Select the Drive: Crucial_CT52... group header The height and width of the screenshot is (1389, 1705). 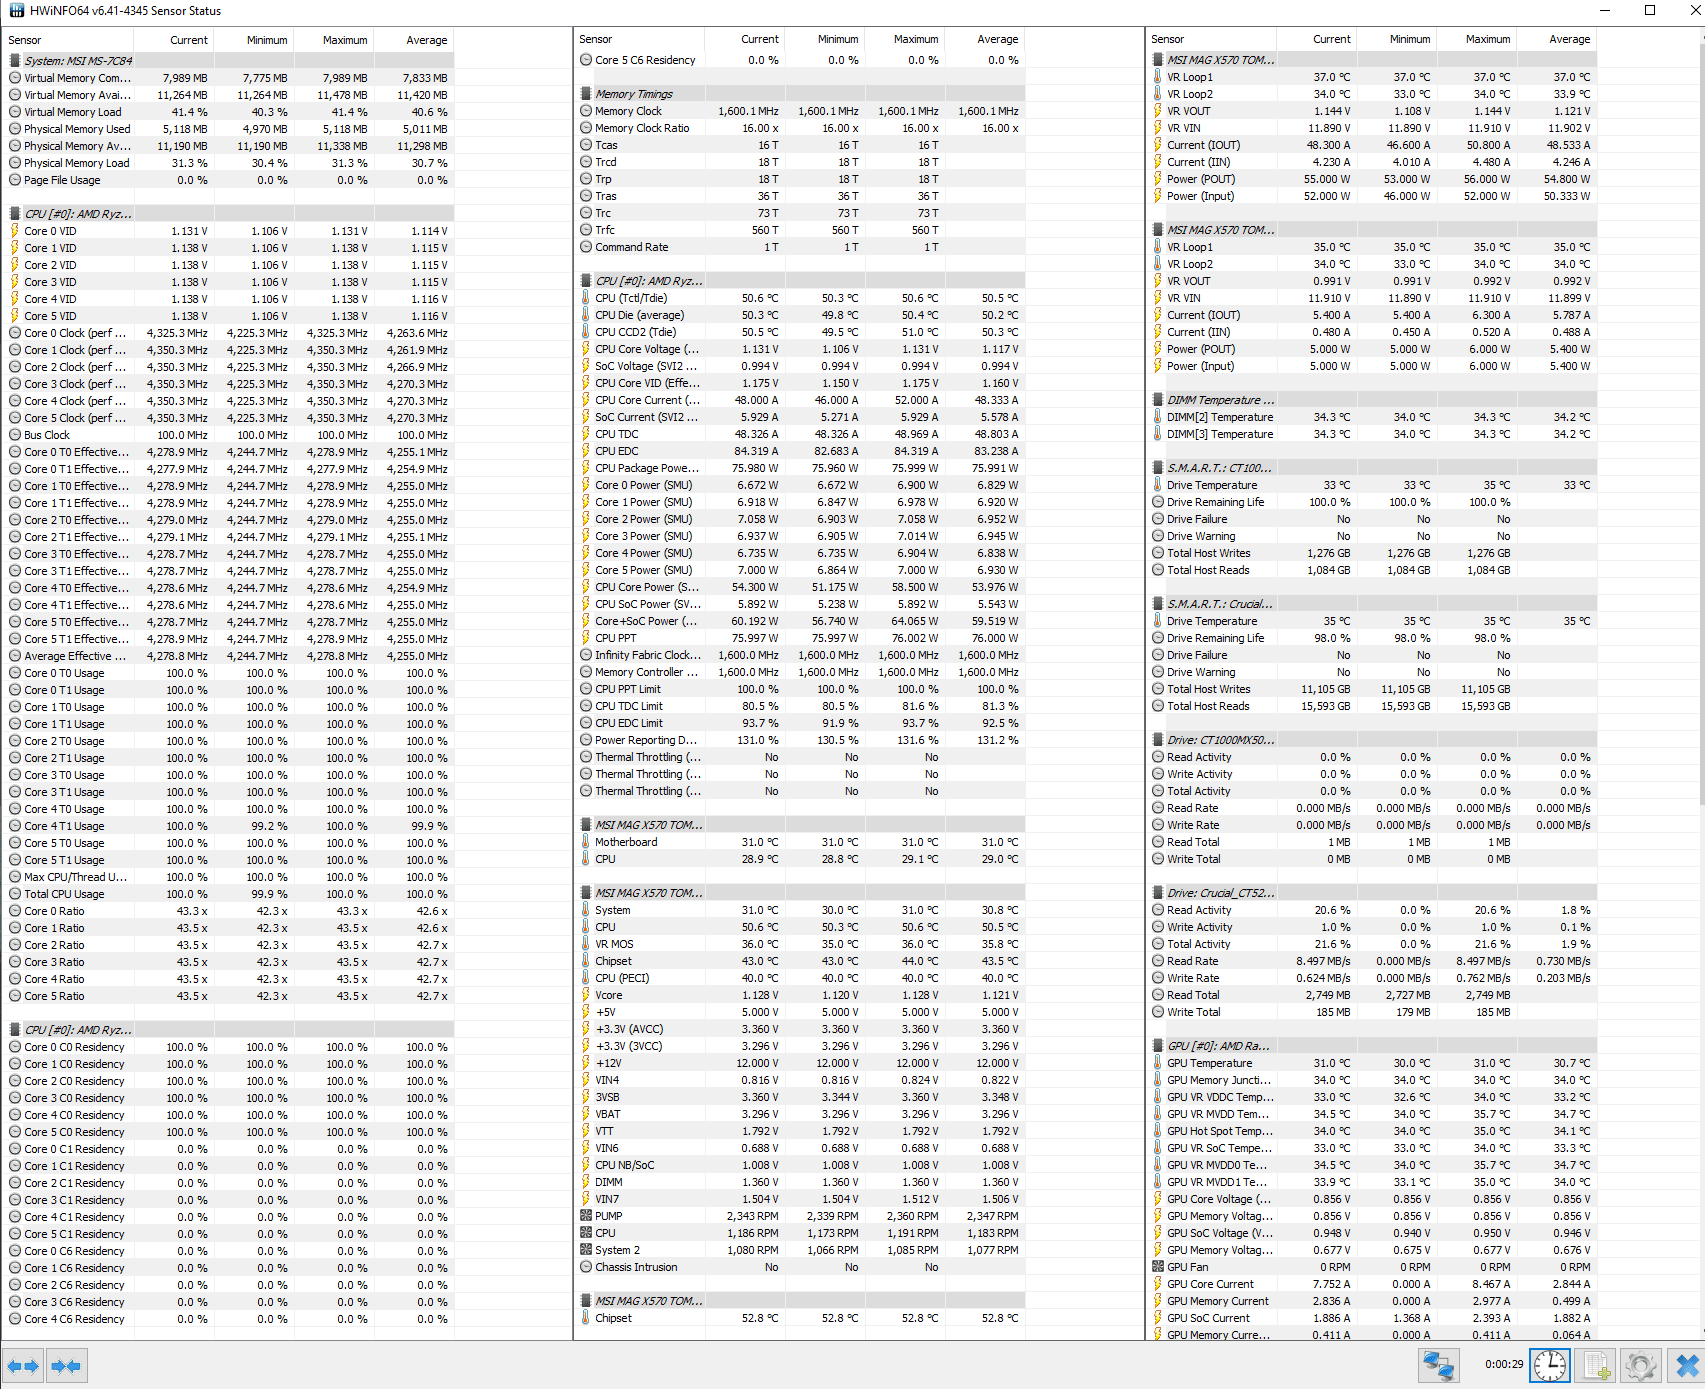[1373, 893]
